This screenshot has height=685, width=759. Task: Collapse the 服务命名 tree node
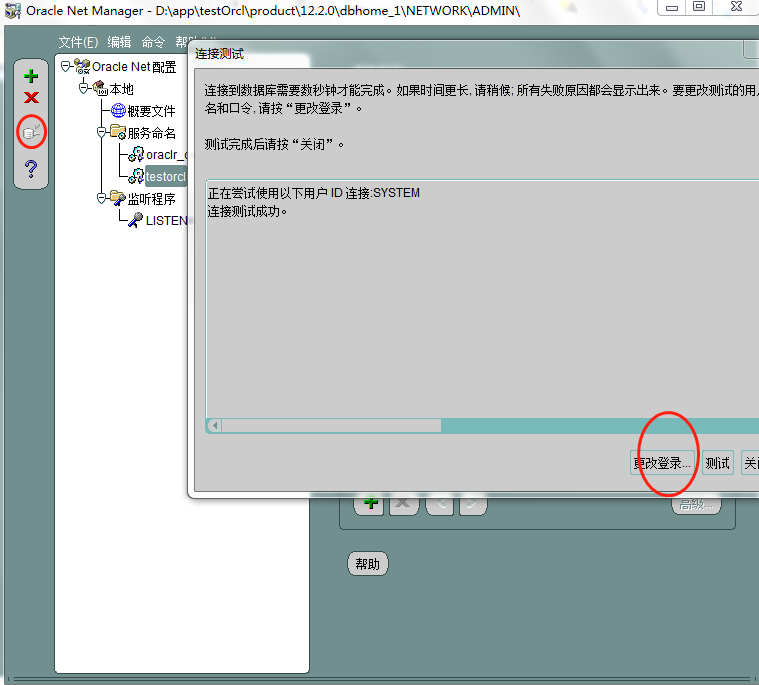tap(101, 132)
